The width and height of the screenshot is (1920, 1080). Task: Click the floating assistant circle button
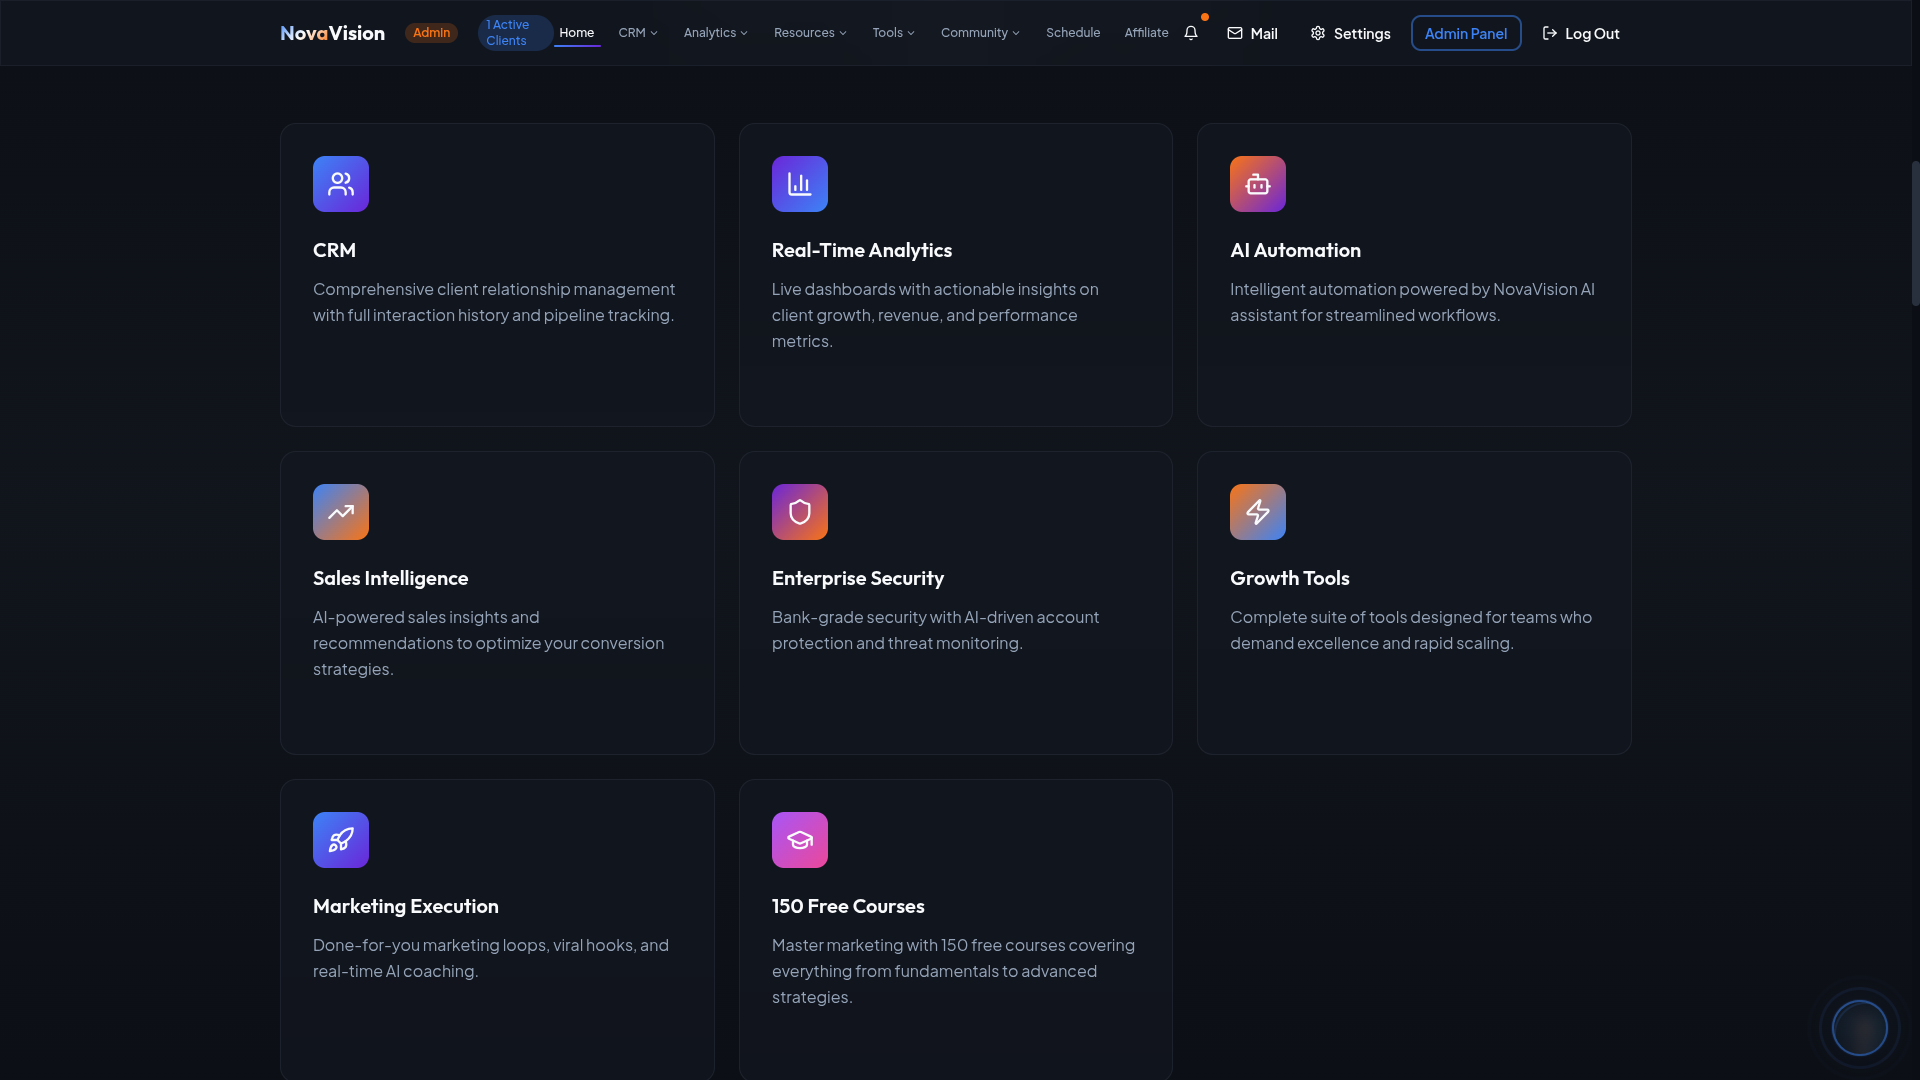click(x=1859, y=1027)
